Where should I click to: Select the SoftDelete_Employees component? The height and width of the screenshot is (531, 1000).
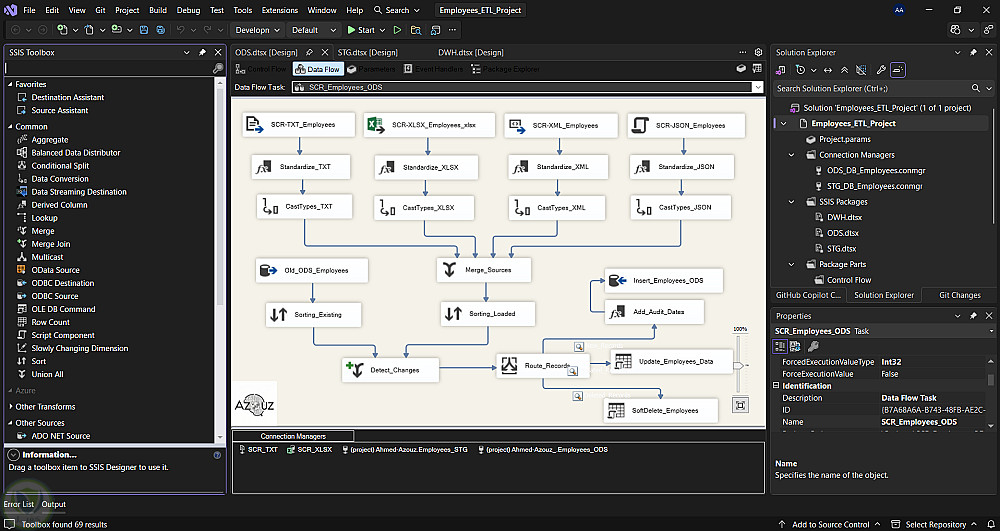coord(661,411)
